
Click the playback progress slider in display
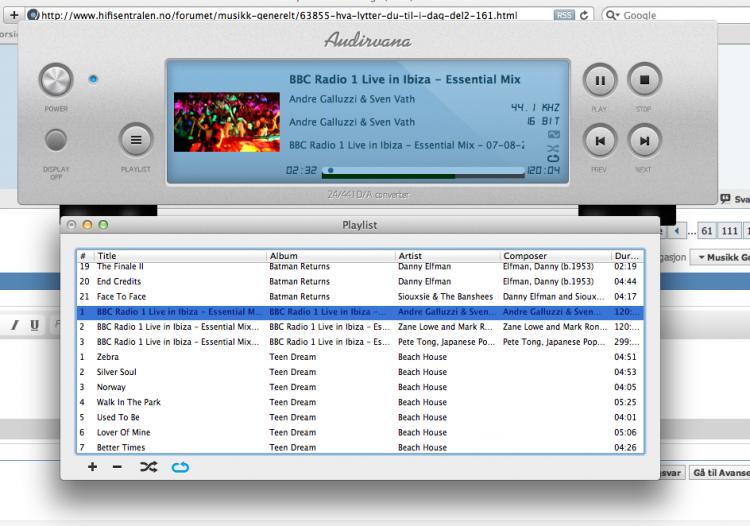tap(423, 170)
